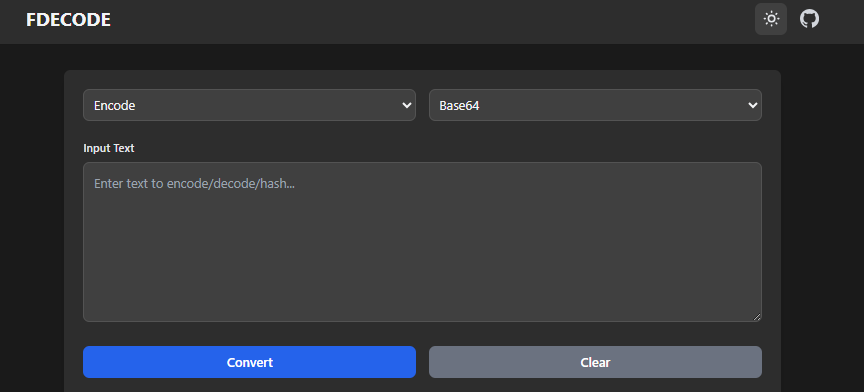
Task: Click the chevron arrow on Encode selector
Action: (407, 105)
